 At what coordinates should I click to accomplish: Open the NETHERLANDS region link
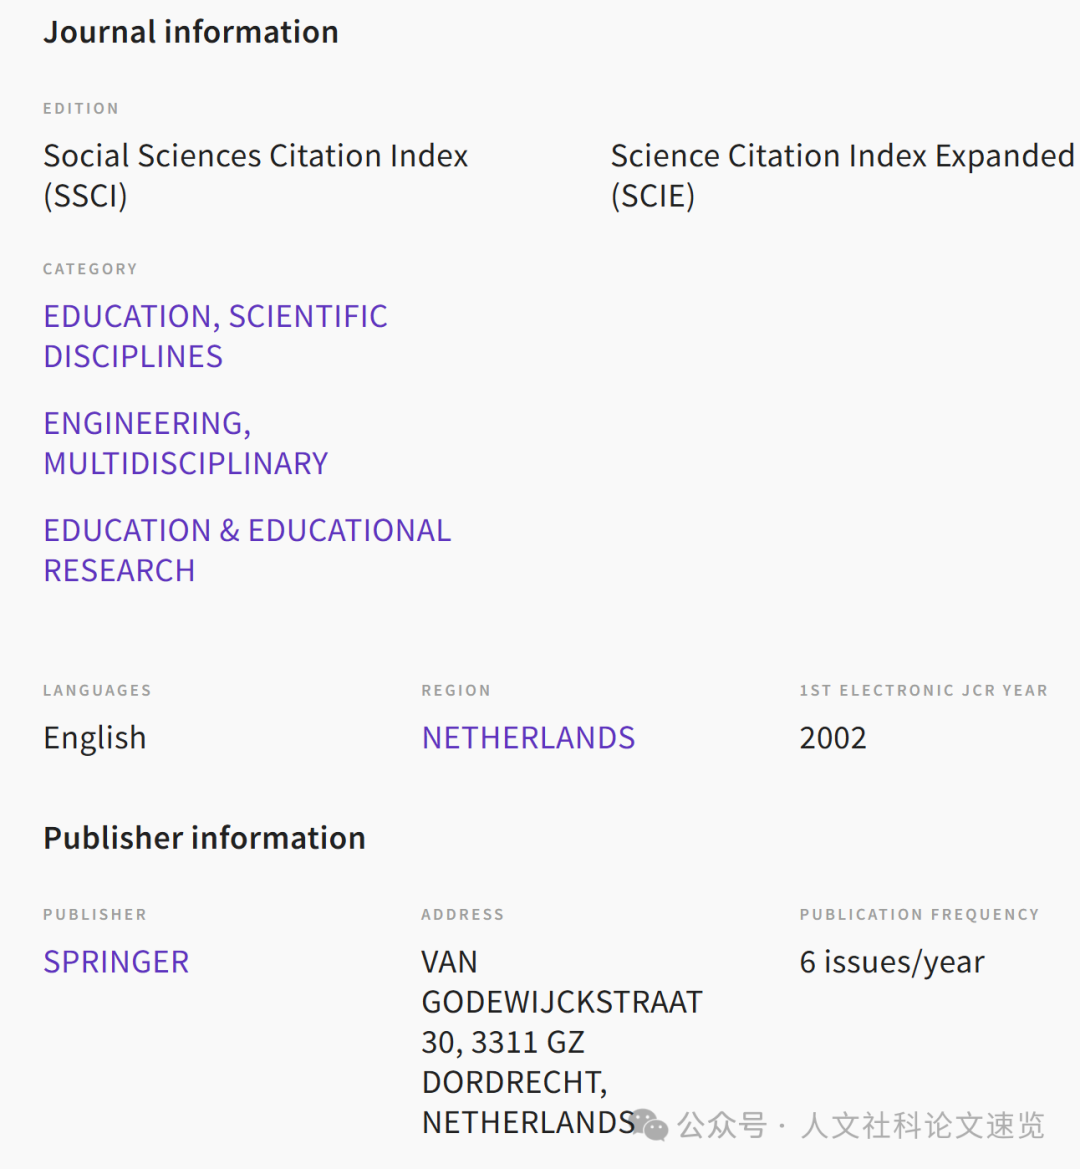528,738
